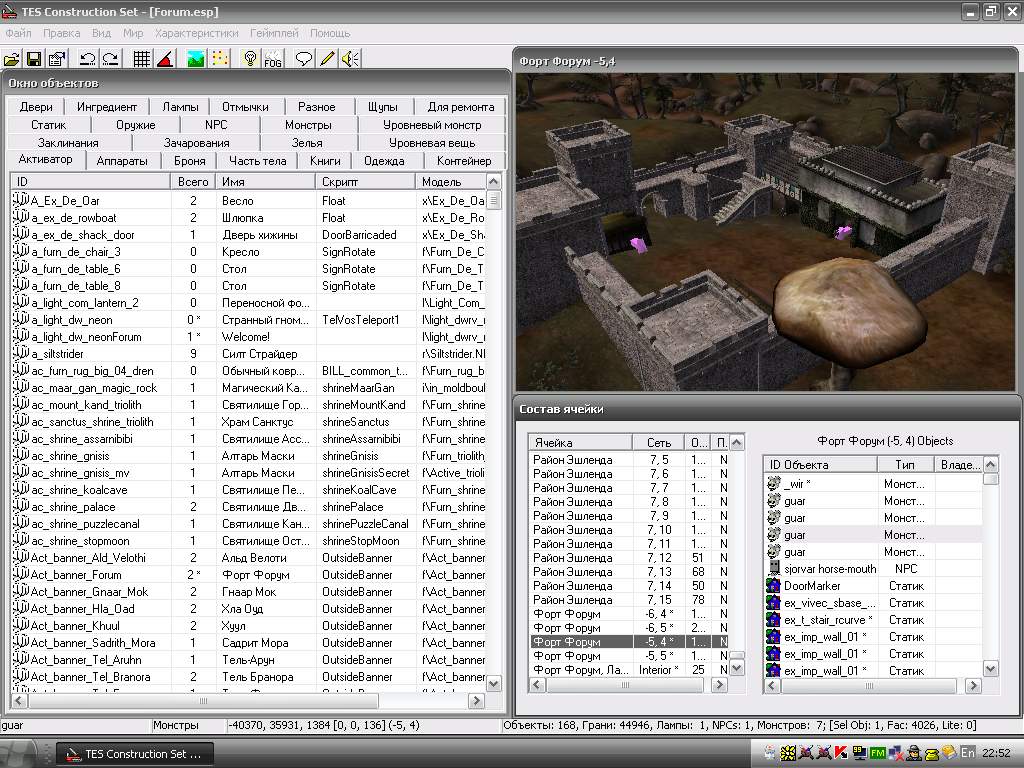Switch to the Книги tab
Viewport: 1024px width, 768px height.
click(325, 161)
